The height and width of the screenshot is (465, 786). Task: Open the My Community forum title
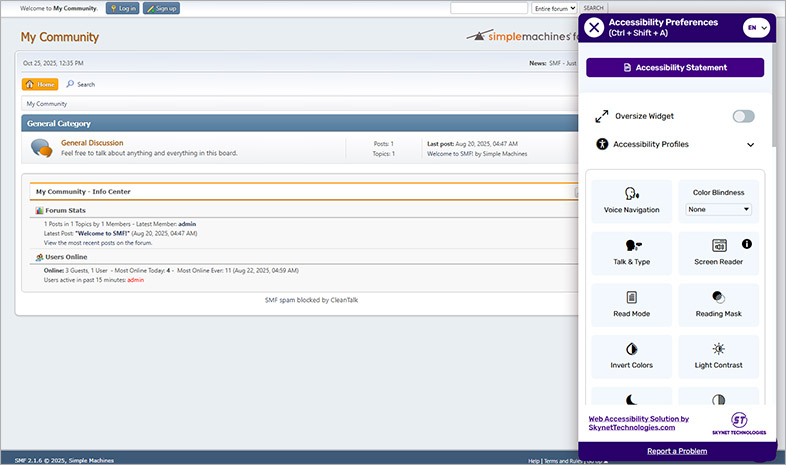pos(60,37)
